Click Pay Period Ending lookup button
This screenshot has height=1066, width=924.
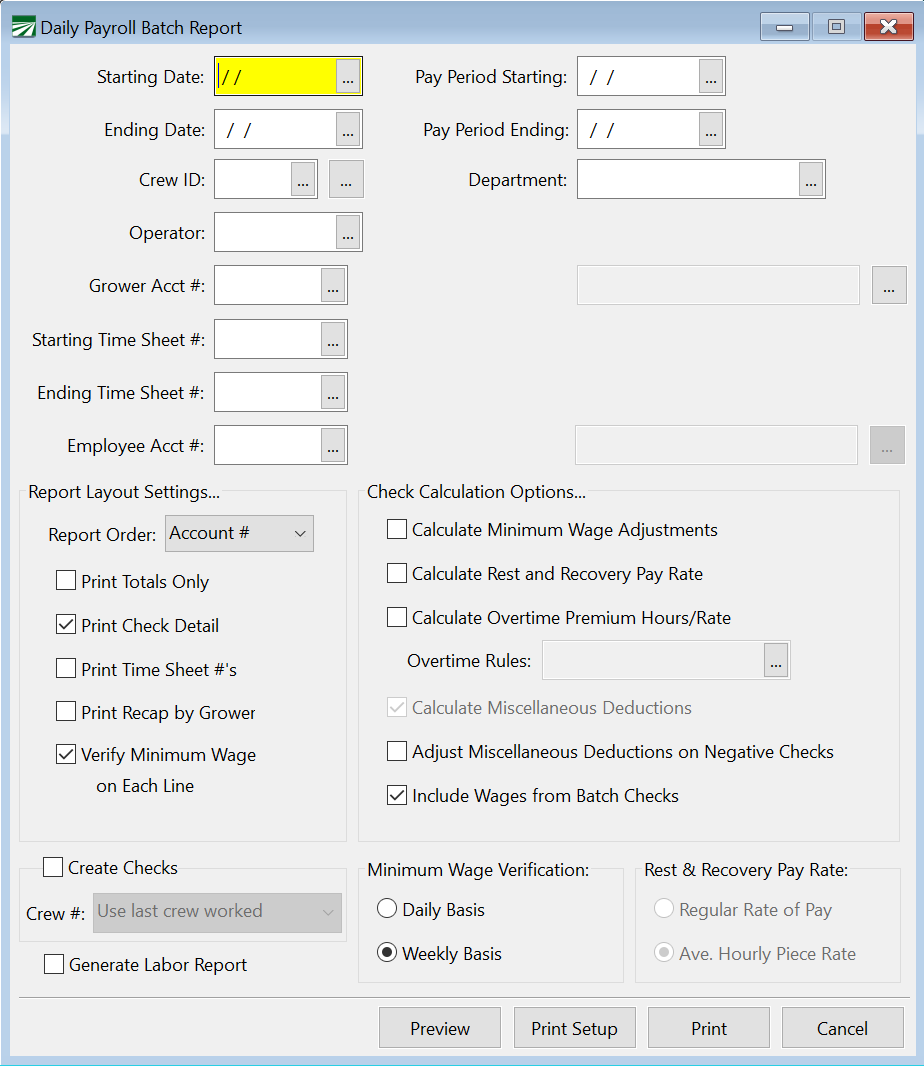tap(710, 130)
